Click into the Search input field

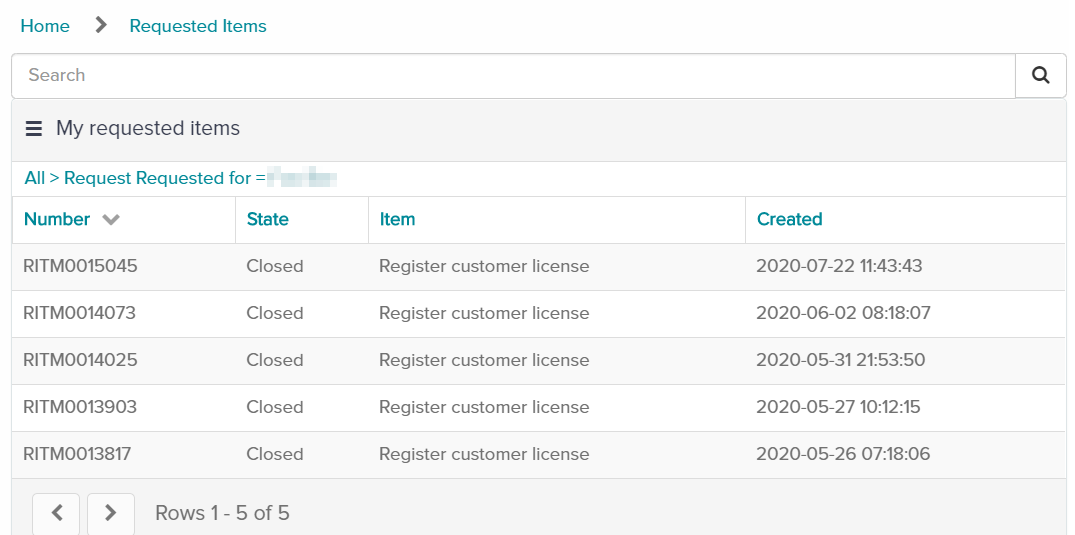point(512,75)
